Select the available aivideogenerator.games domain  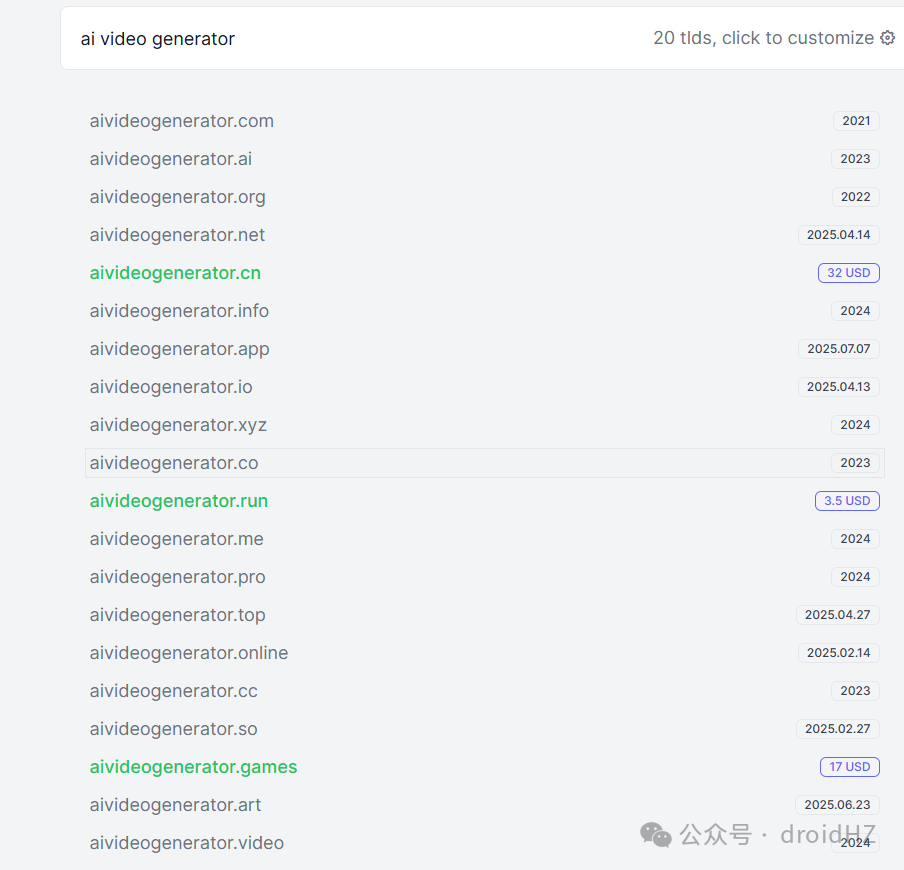coord(193,767)
